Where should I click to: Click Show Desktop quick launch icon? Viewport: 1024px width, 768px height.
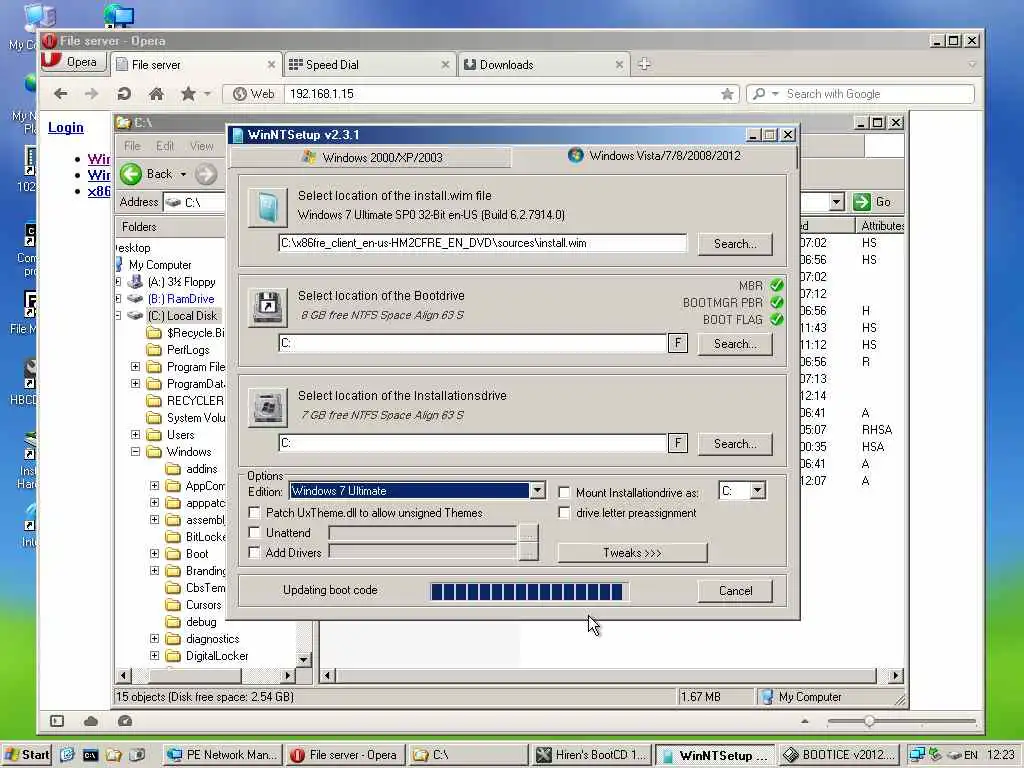pos(67,755)
